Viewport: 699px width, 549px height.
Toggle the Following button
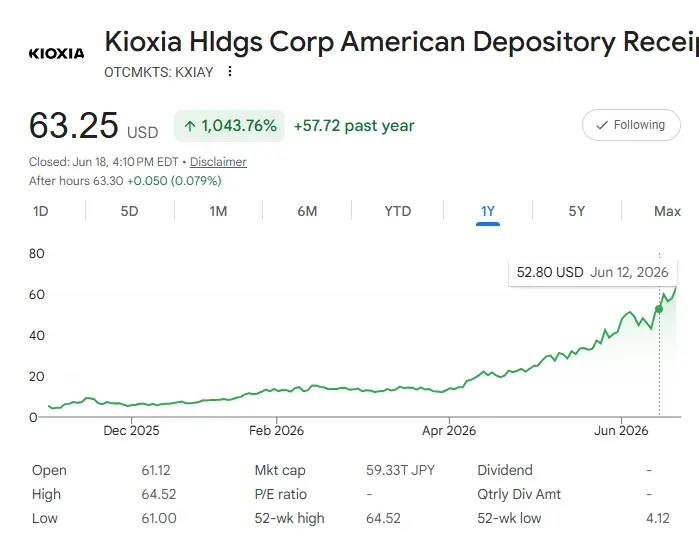click(x=631, y=125)
